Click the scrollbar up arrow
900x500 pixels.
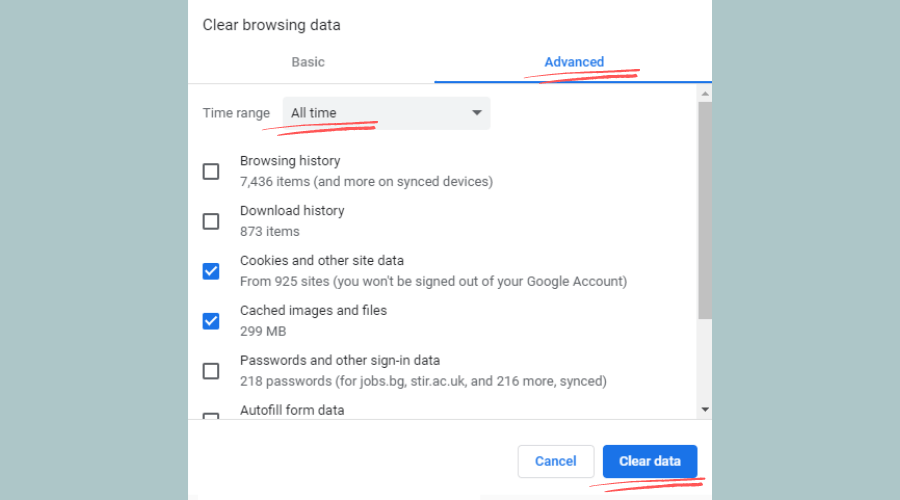705,94
